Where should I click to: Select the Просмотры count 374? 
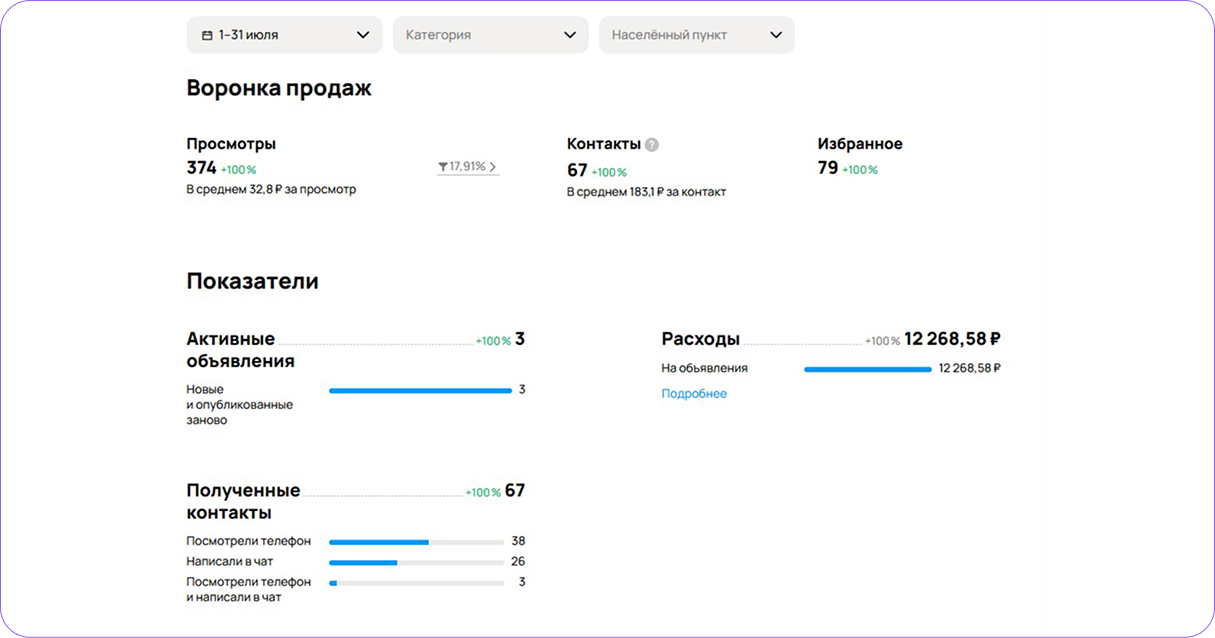click(x=201, y=168)
